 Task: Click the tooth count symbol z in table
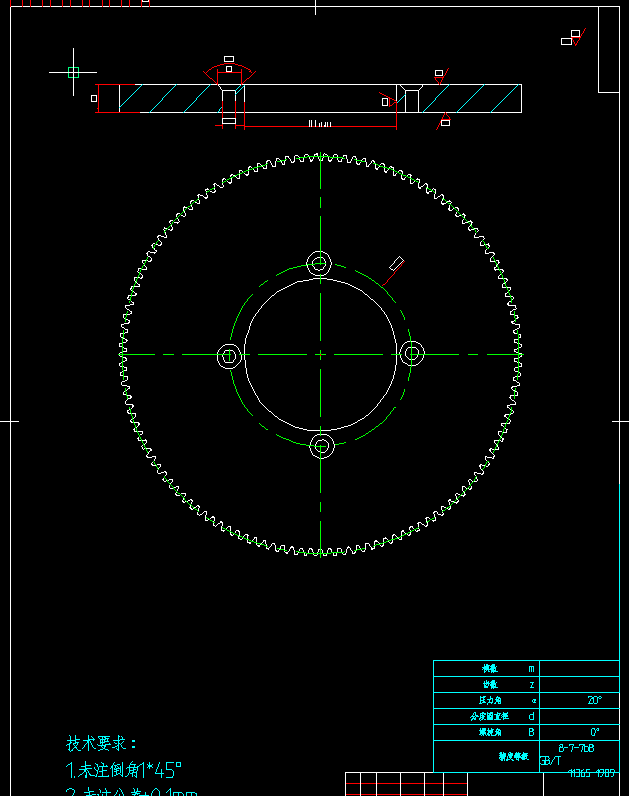[x=532, y=685]
